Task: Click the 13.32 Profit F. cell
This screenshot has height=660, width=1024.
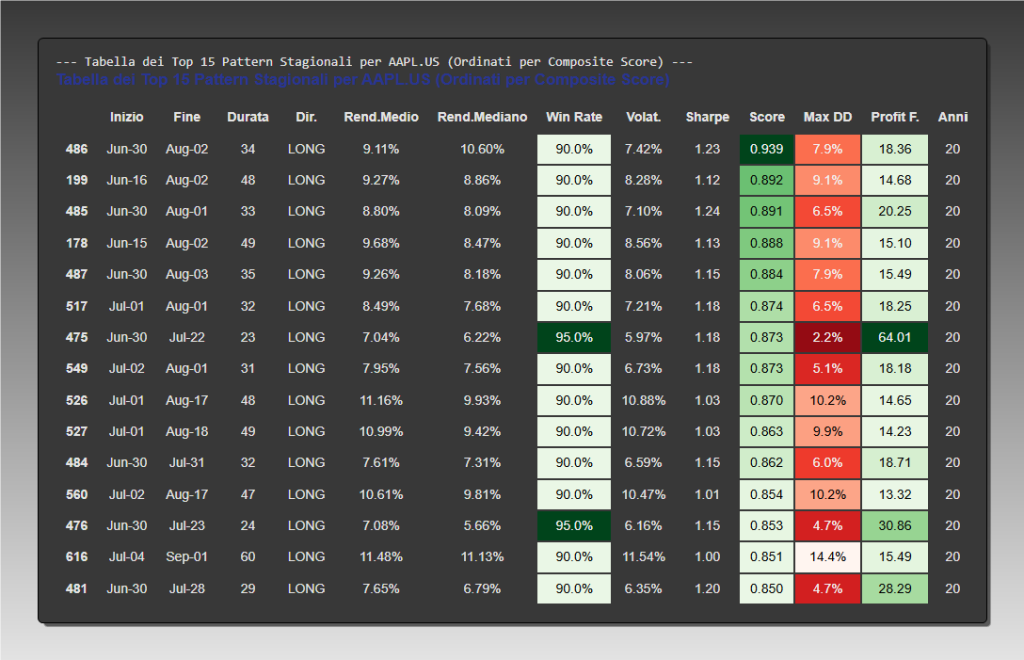Action: 895,494
